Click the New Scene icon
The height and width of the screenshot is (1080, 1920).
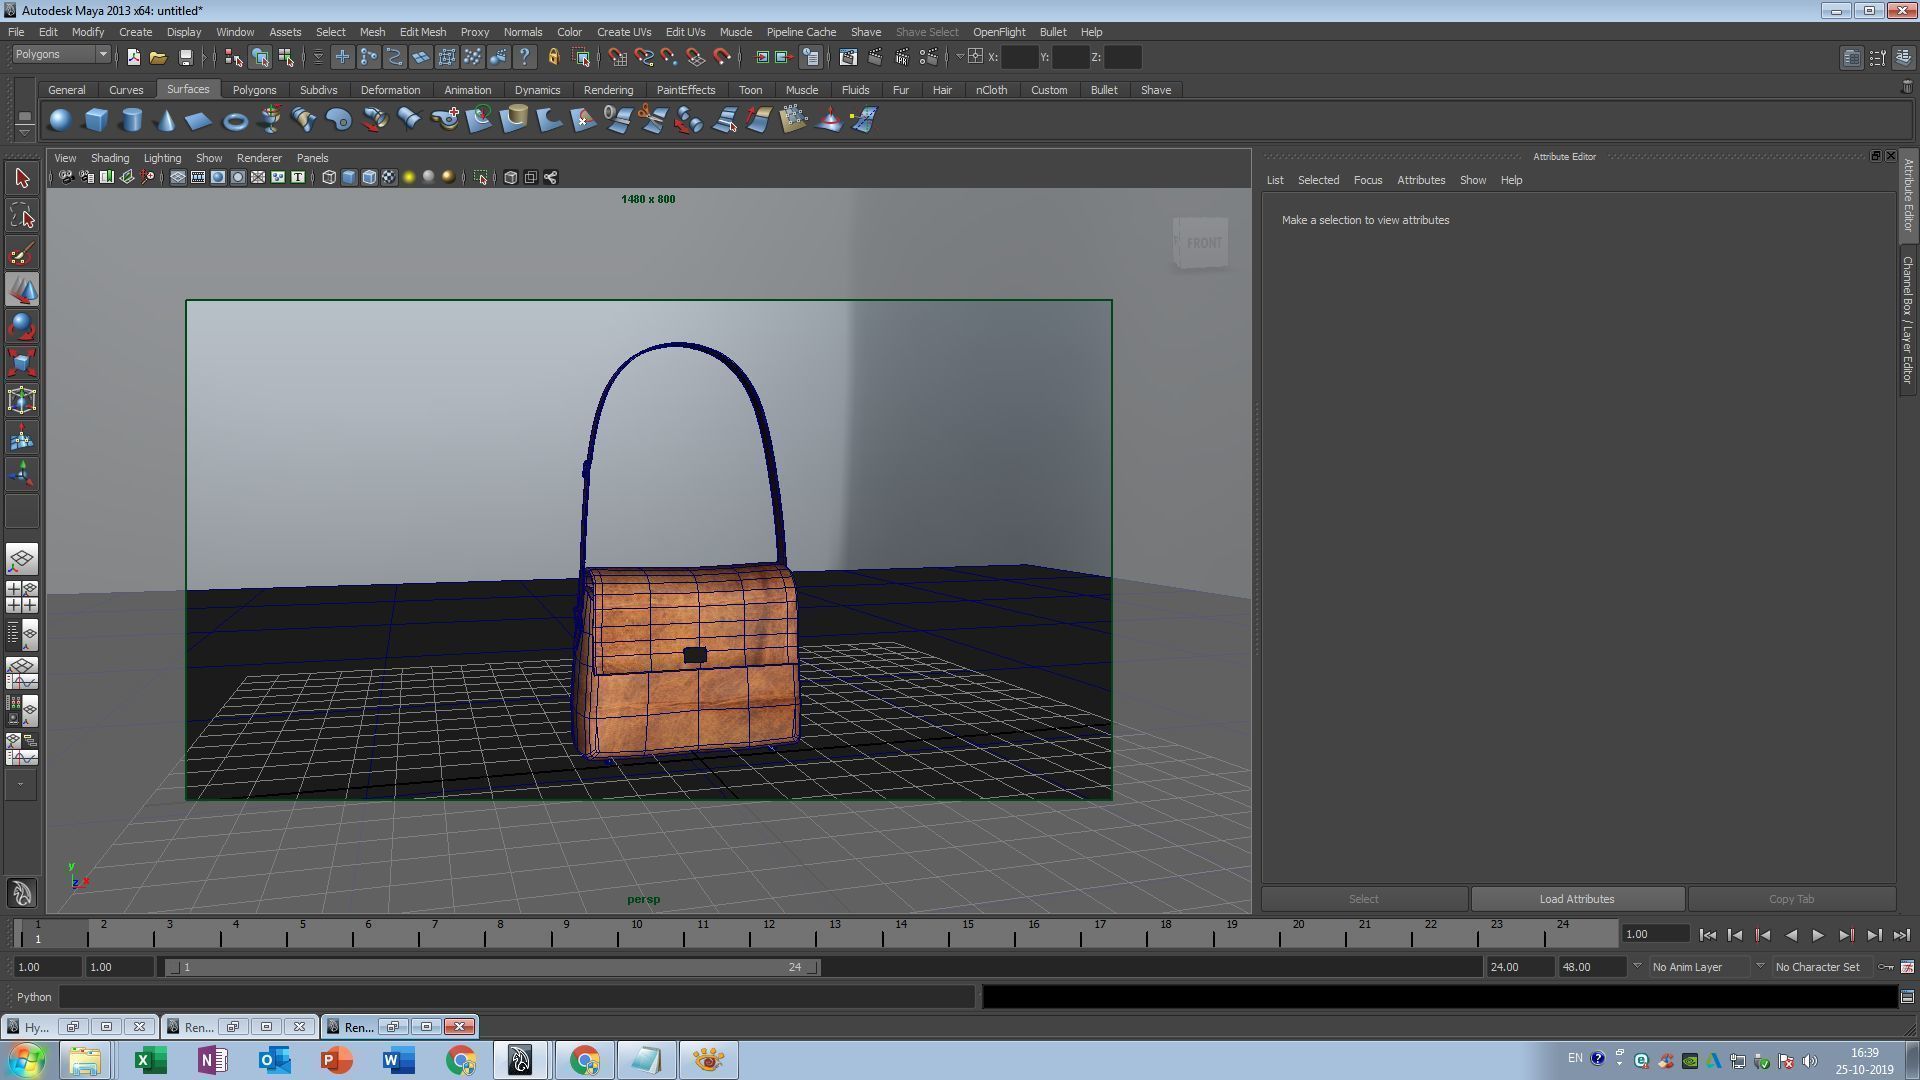point(133,57)
